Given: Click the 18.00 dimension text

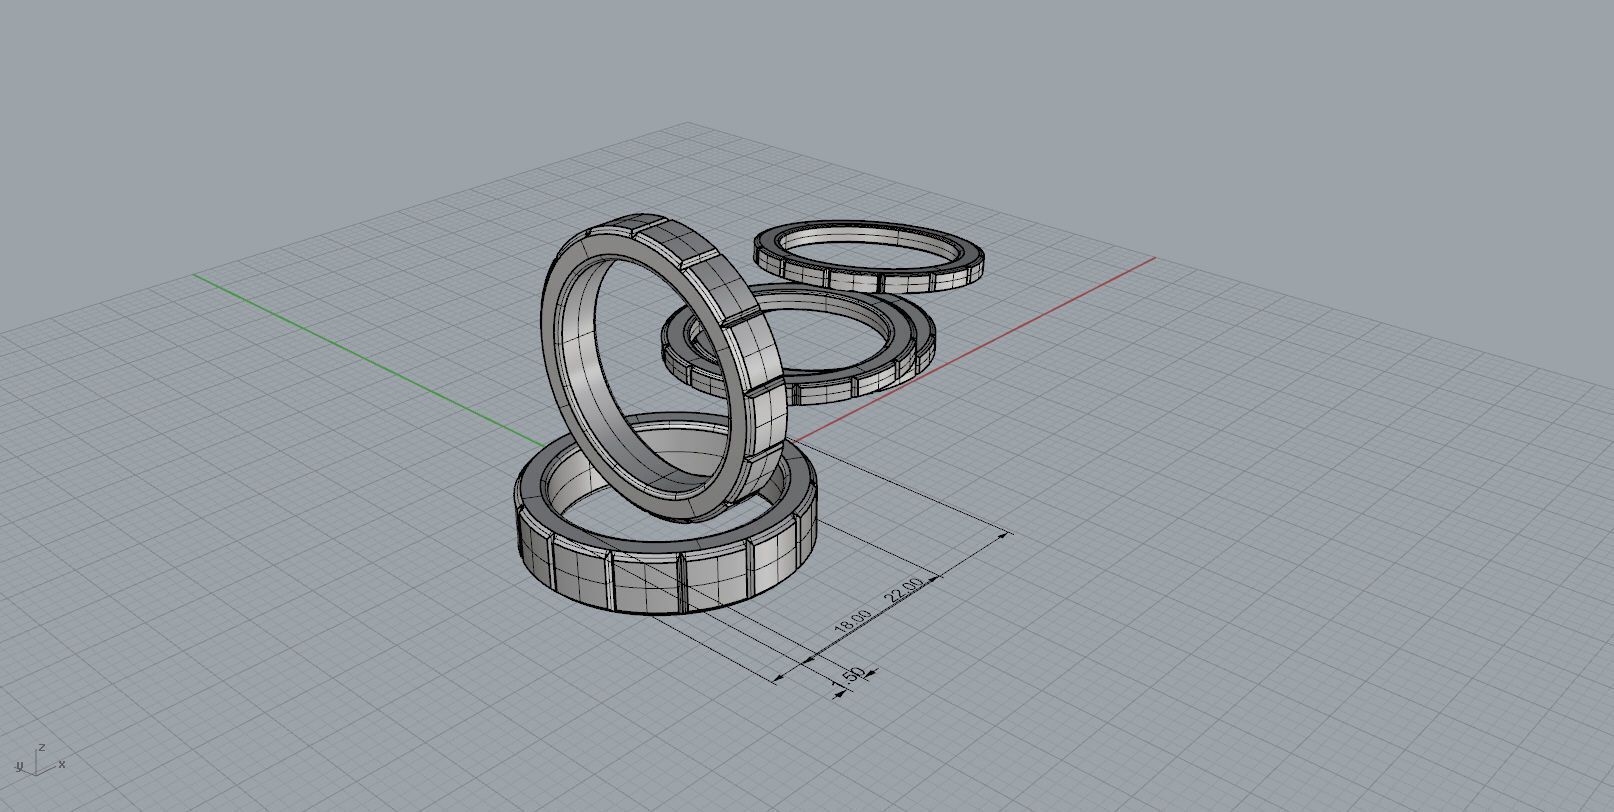Looking at the screenshot, I should tap(852, 624).
